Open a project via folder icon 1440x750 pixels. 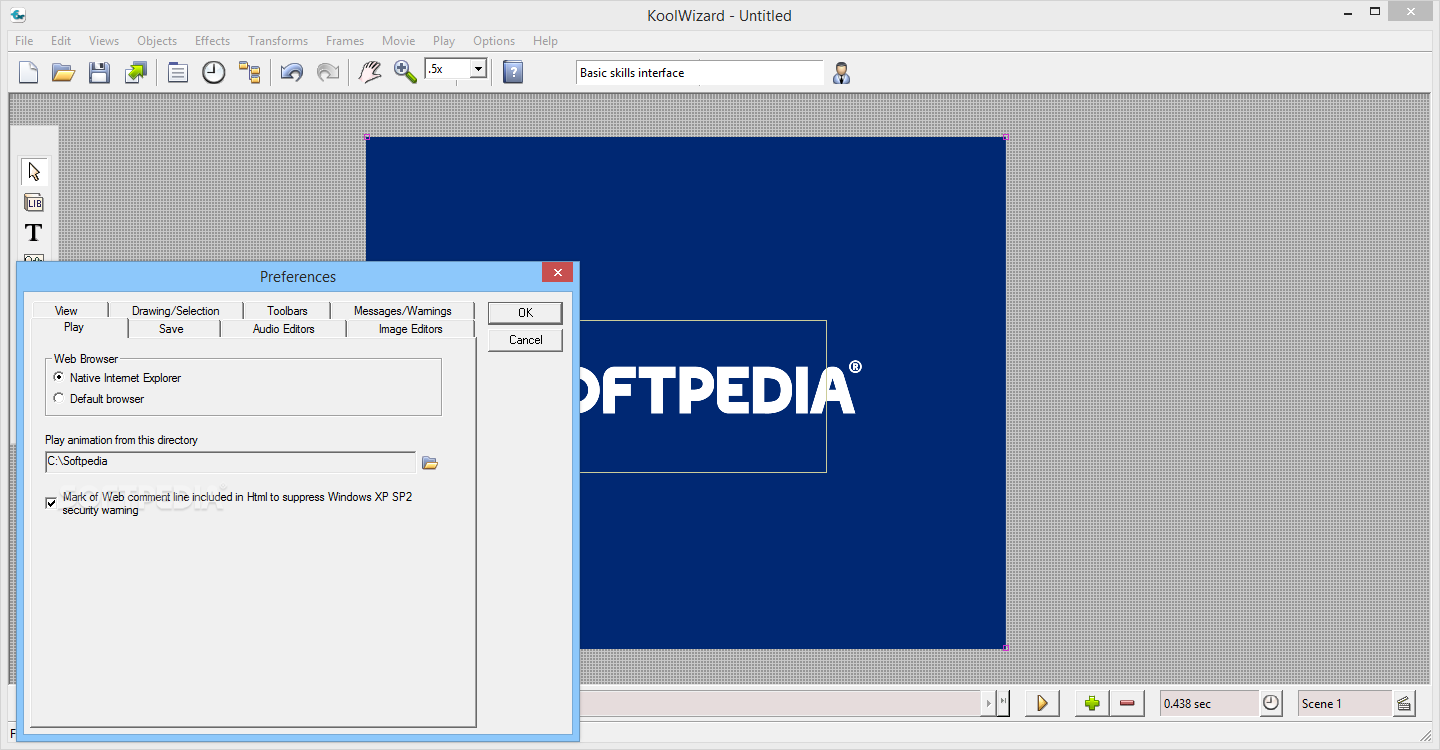click(64, 72)
